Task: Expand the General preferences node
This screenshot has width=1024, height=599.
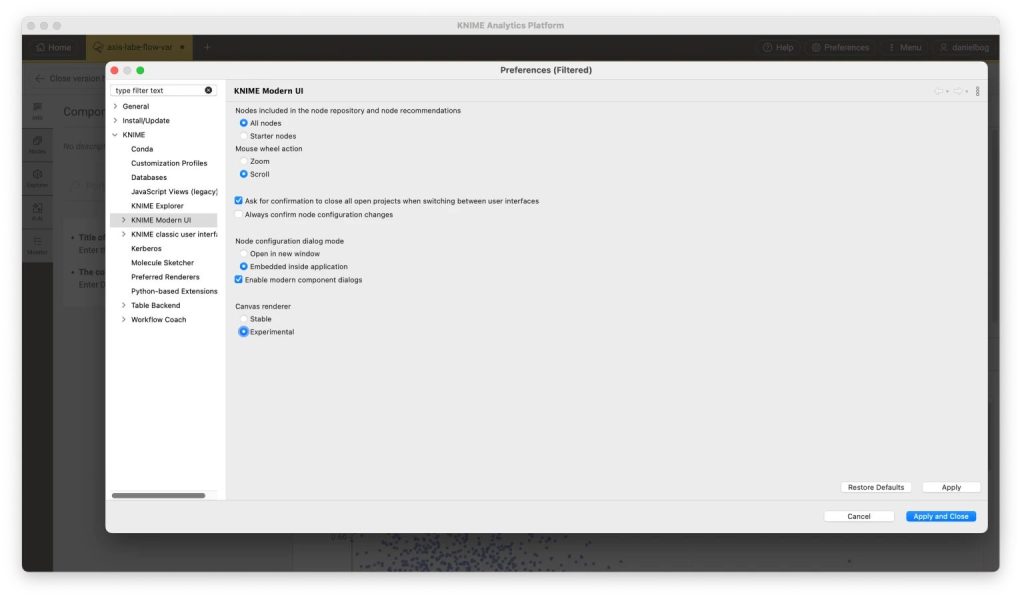Action: 116,106
